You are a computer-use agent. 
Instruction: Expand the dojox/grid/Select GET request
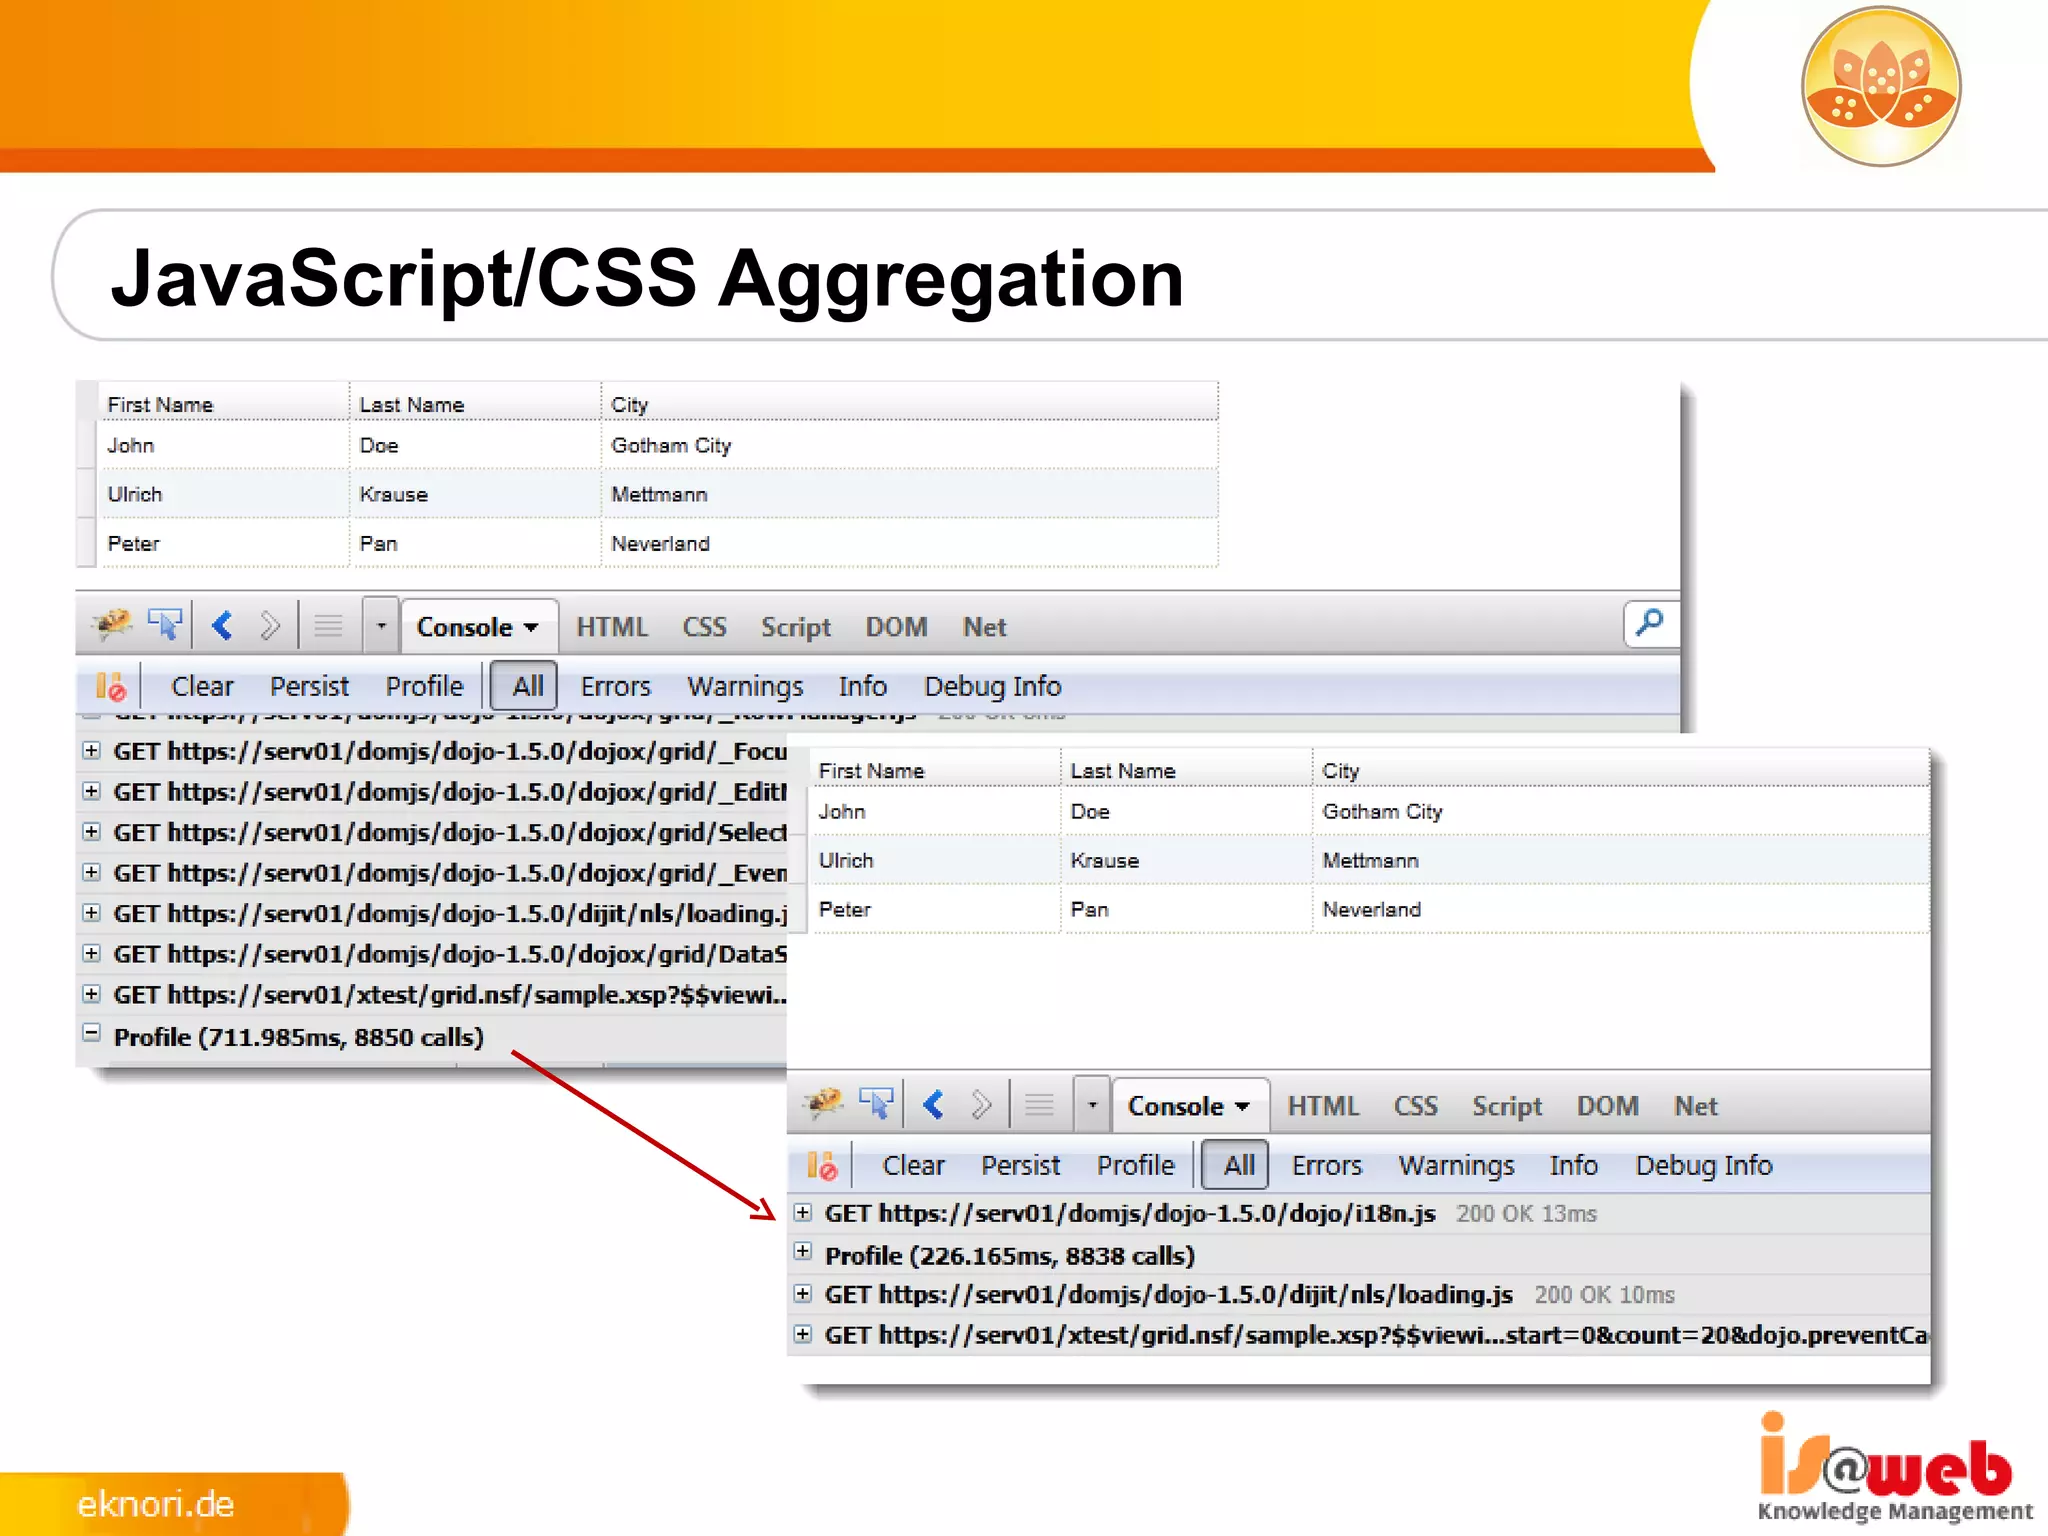point(91,831)
